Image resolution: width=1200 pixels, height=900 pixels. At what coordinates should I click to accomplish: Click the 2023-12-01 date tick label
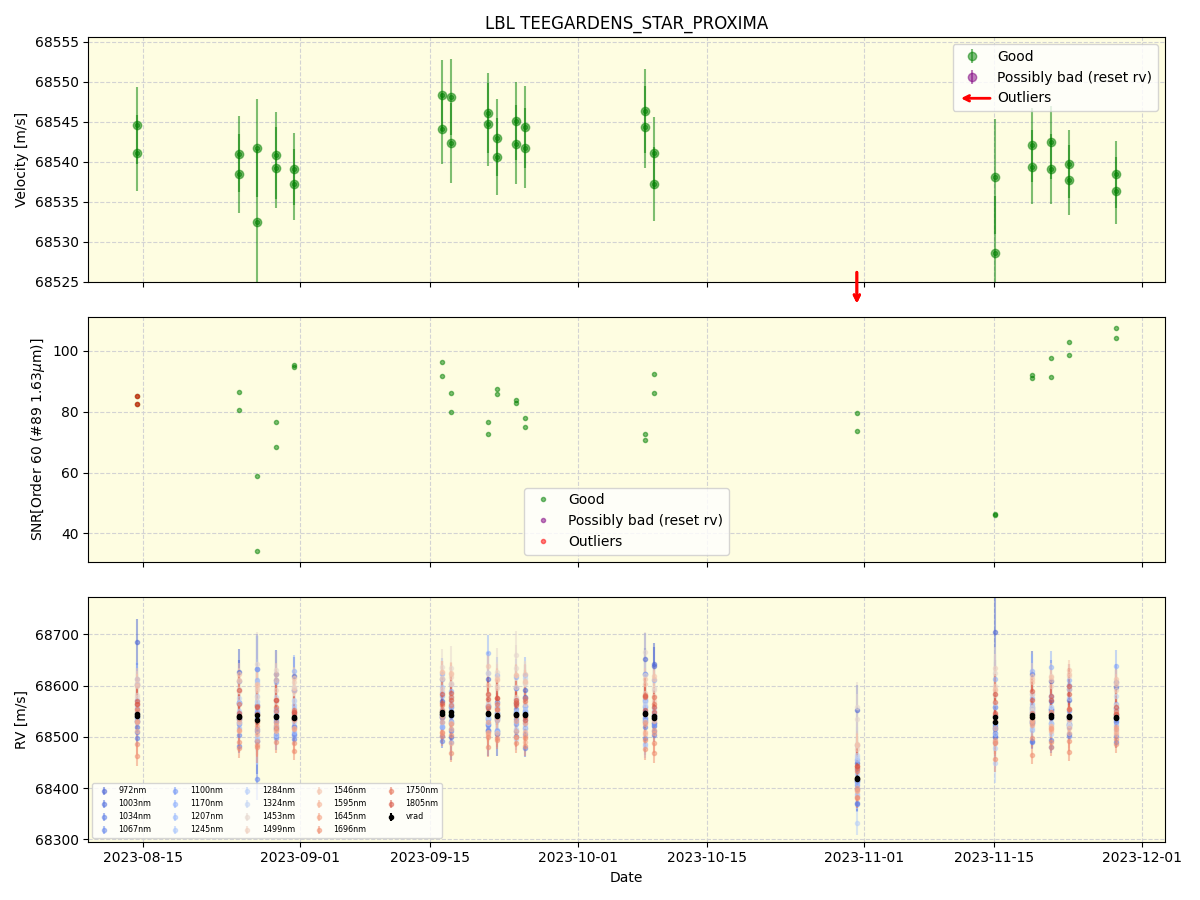click(x=1142, y=857)
